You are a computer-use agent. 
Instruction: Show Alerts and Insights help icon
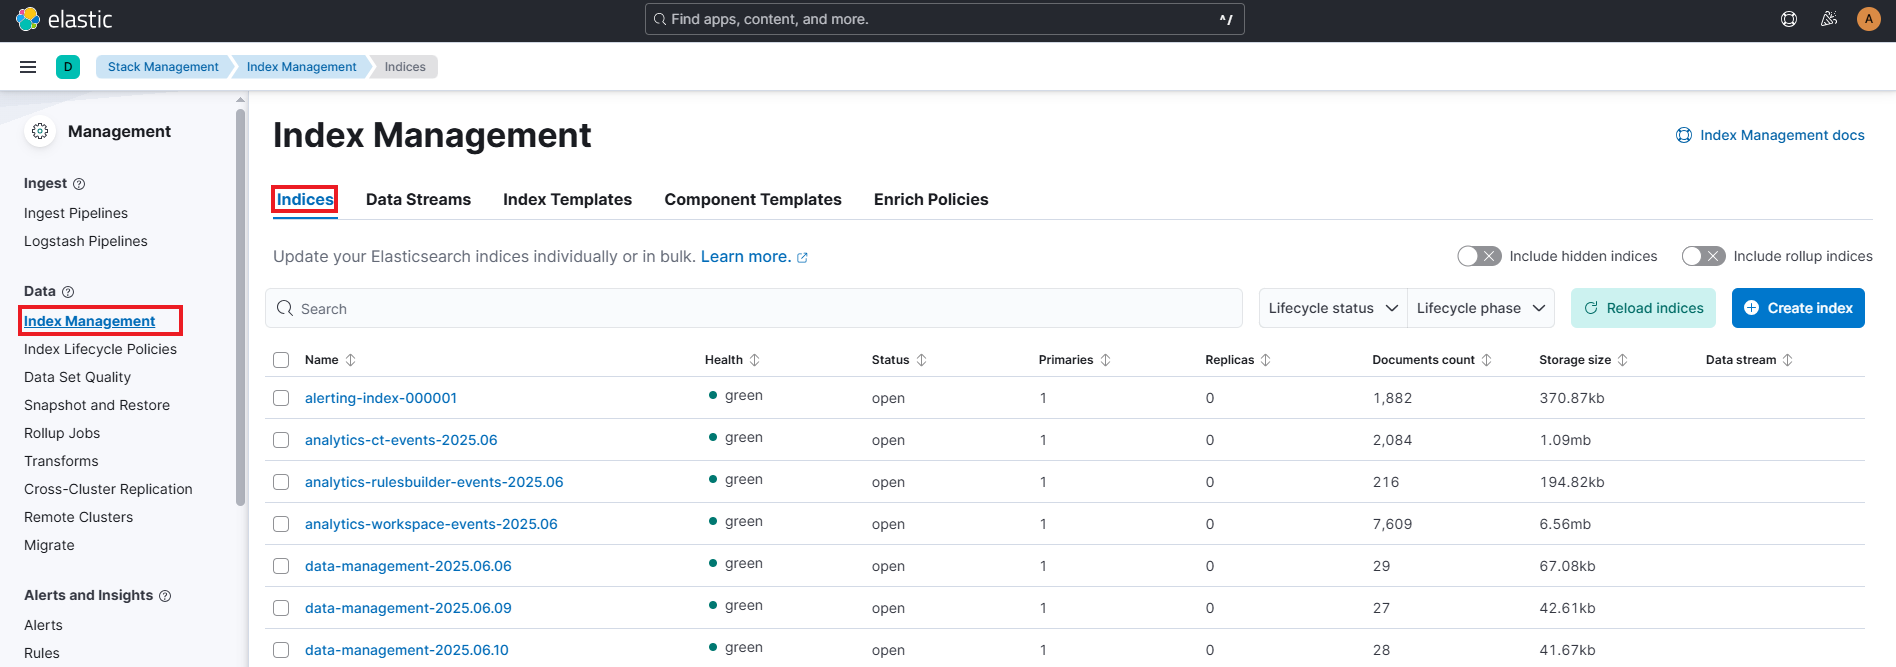(165, 596)
